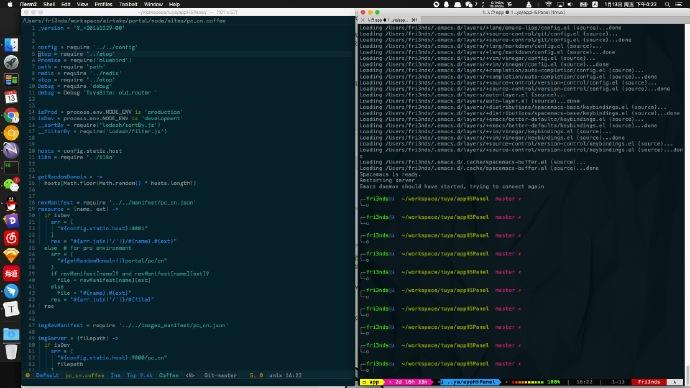Open Google Chrome from the dock
The height and width of the screenshot is (388, 690).
click(x=11, y=115)
